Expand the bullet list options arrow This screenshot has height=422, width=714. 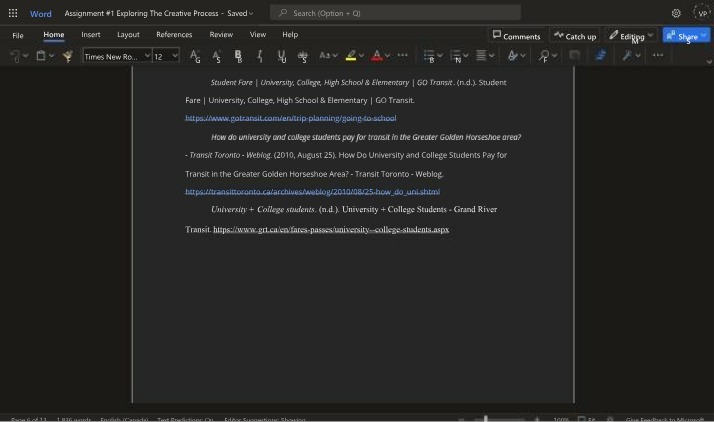(x=440, y=56)
